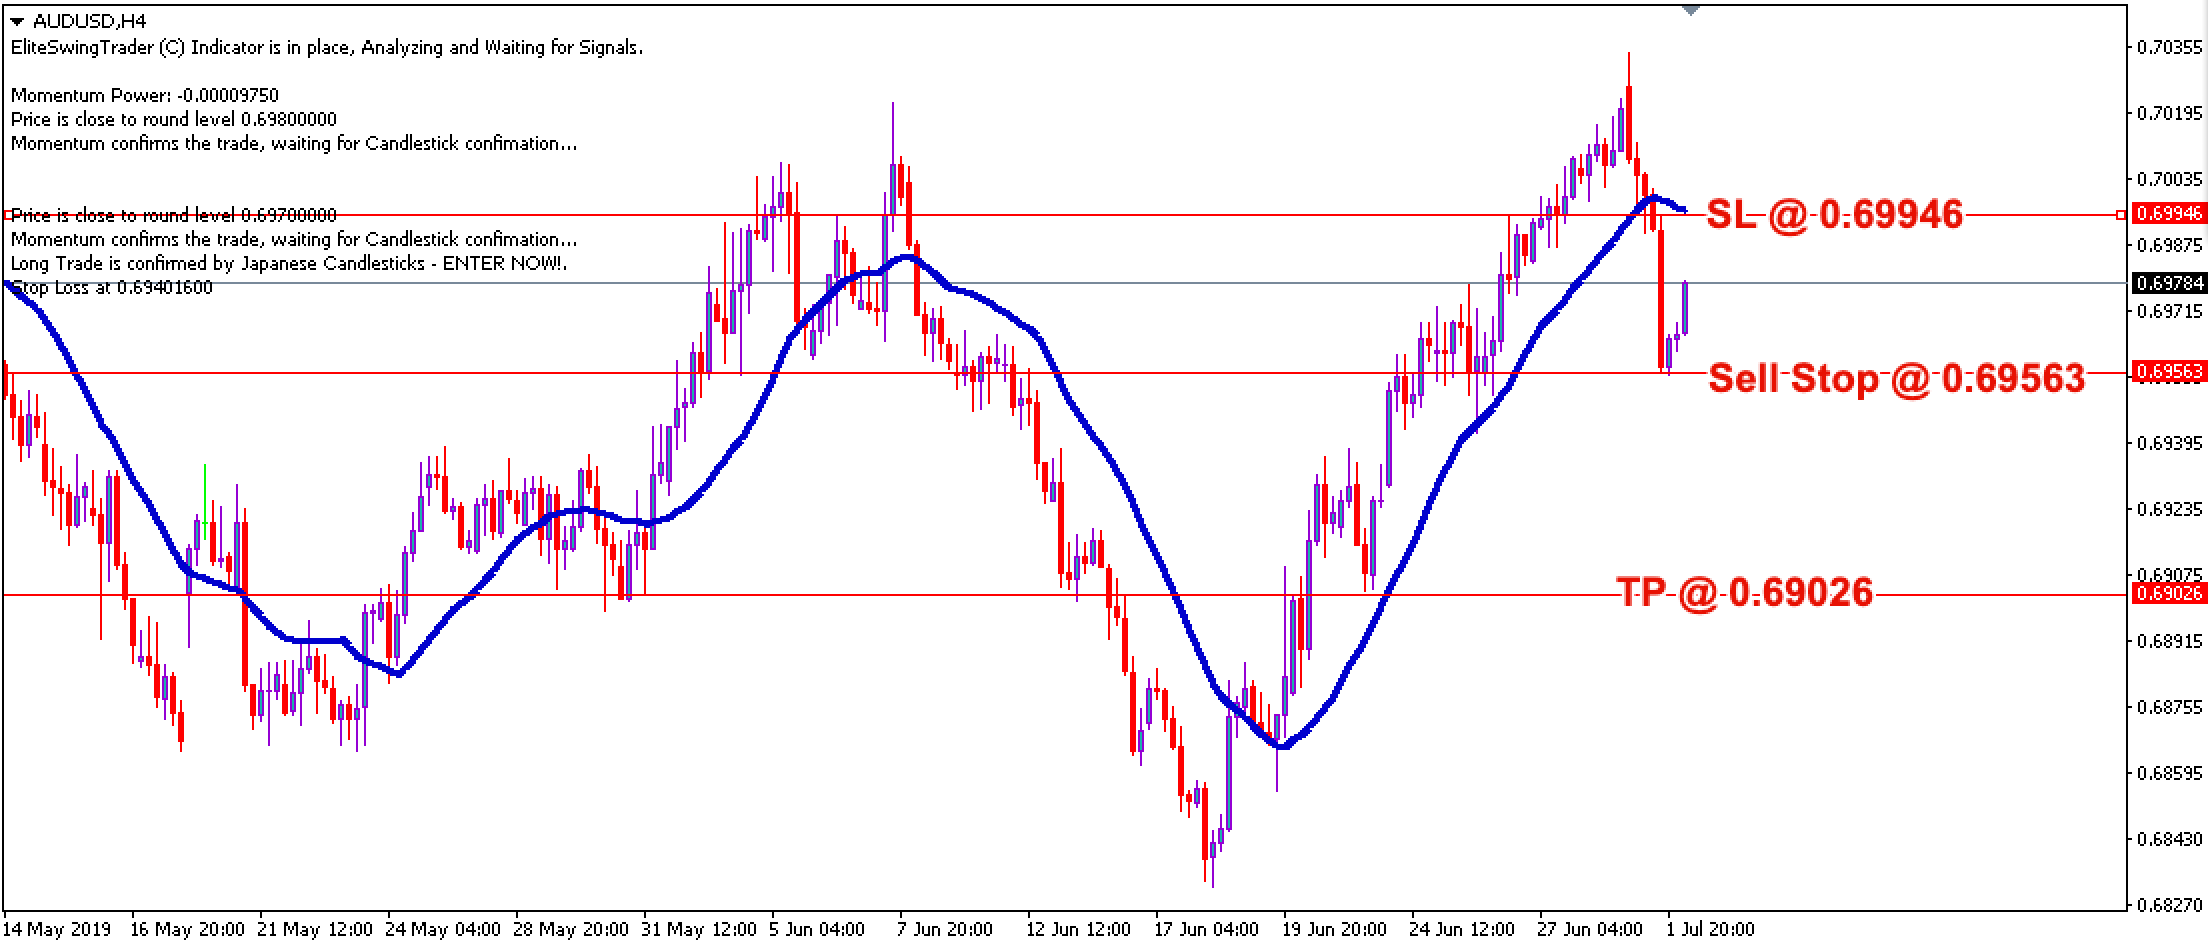Select the red 0.69563 price tag
This screenshot has height=950, width=2208.
(x=2168, y=373)
